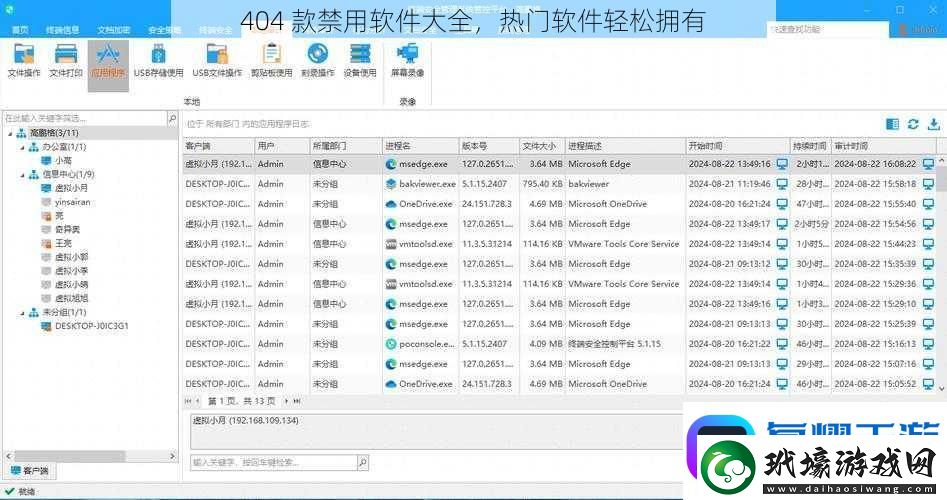
Task: Select 虚拟小月 in the client tree
Action: 71,188
